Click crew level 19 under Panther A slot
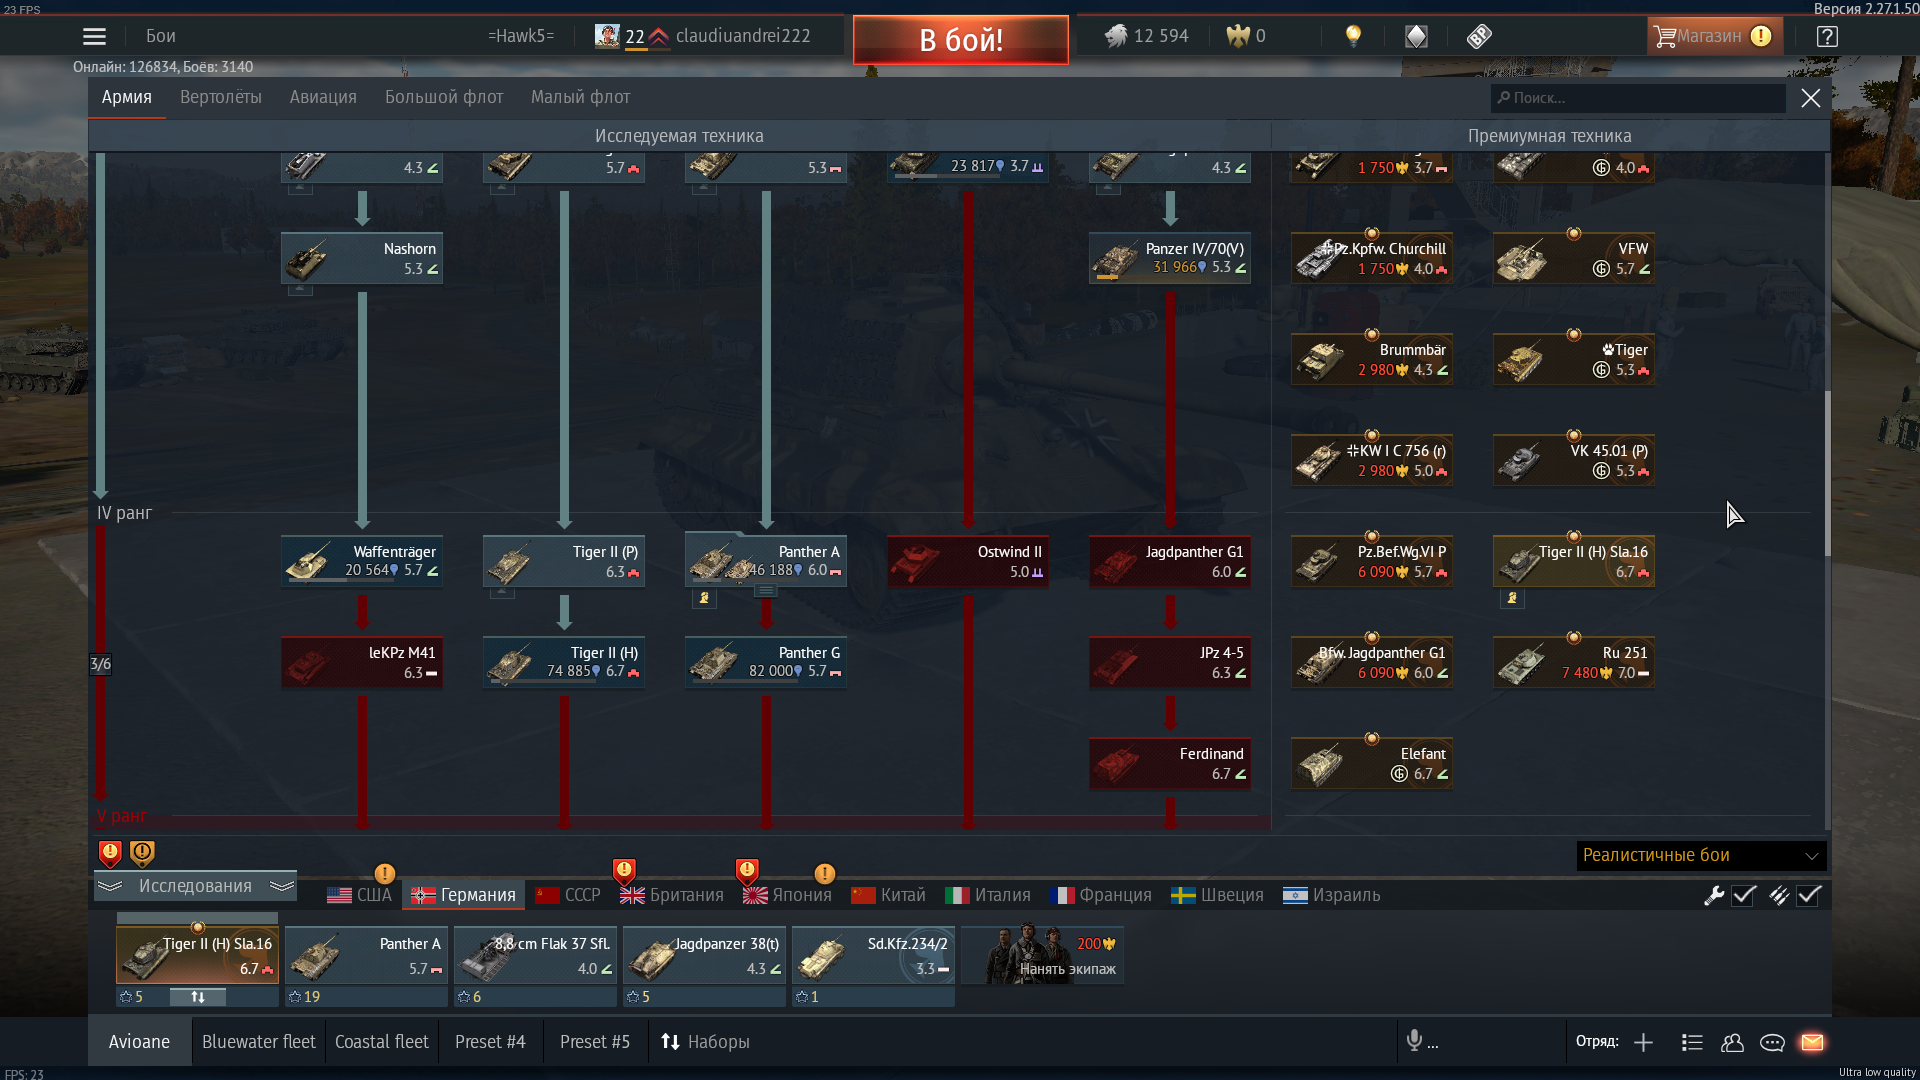Viewport: 1920px width, 1080px height. [305, 997]
